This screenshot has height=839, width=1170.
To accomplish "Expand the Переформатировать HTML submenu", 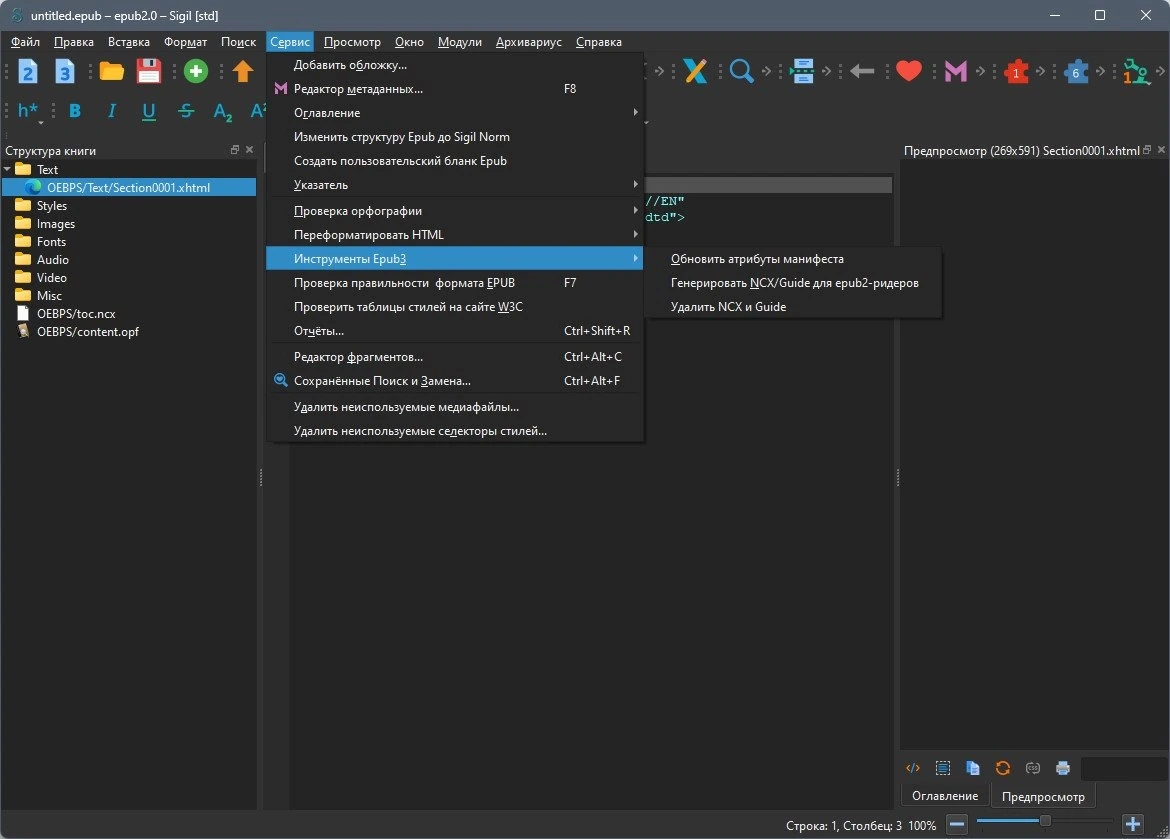I will (455, 234).
